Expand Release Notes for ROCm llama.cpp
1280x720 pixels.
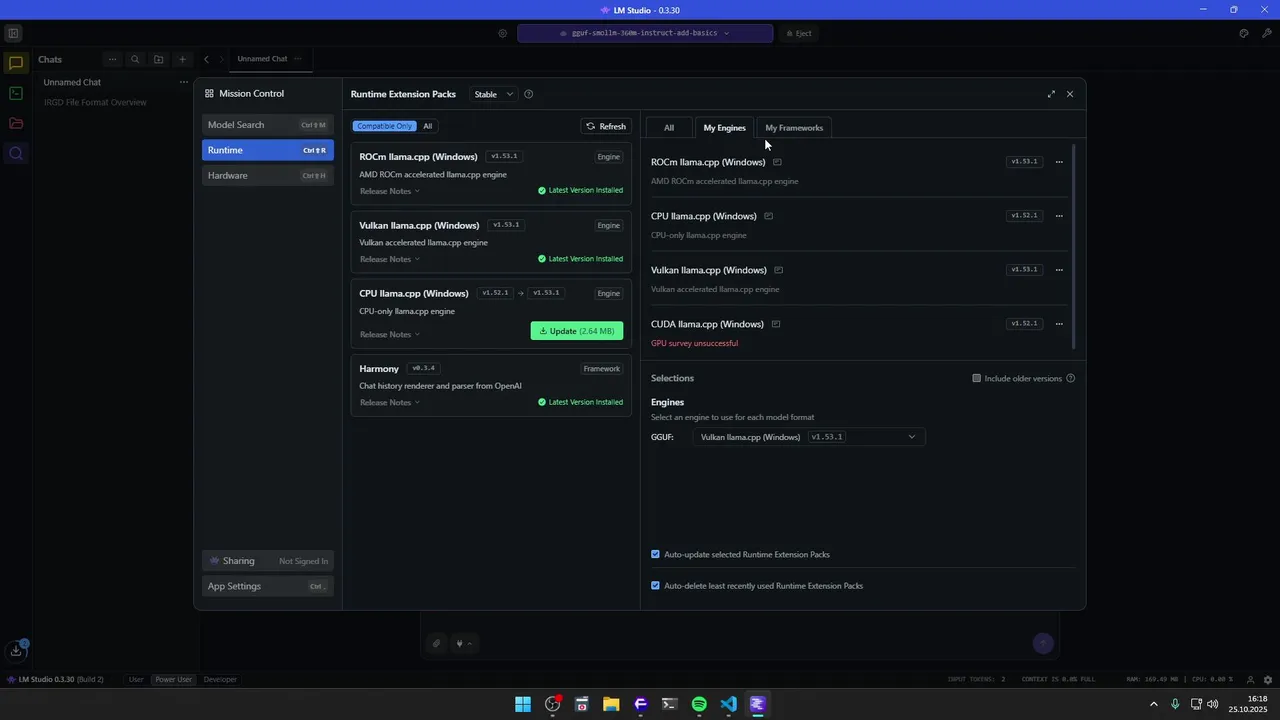389,191
